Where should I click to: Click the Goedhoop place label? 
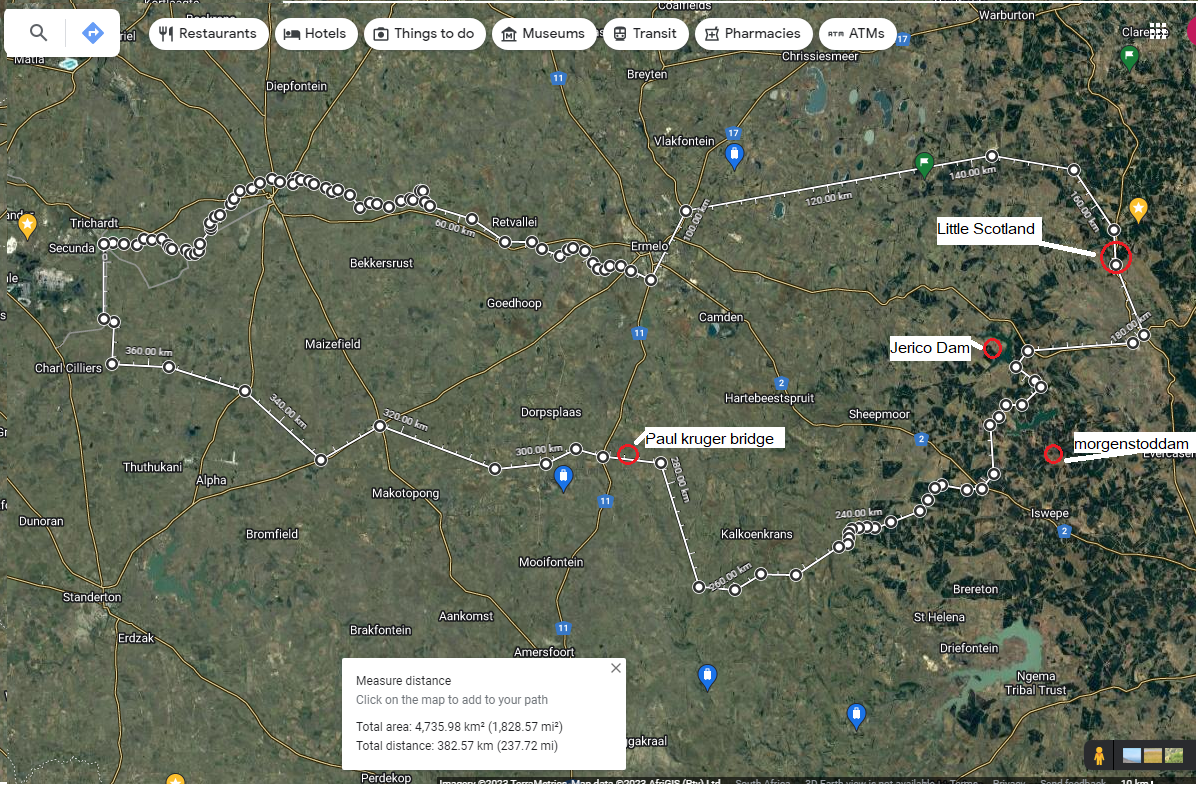514,303
